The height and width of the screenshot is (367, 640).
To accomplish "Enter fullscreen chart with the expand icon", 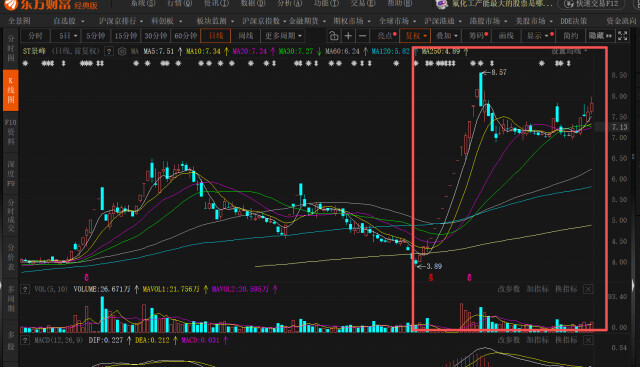I will [x=622, y=36].
